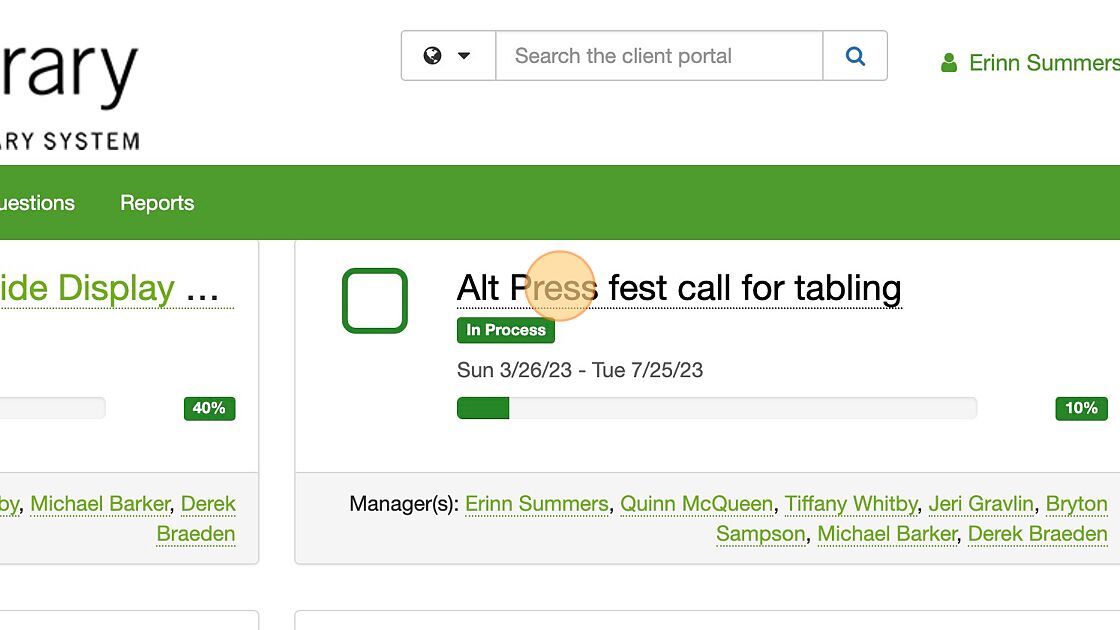This screenshot has width=1120, height=630.
Task: Click the In Process status badge
Action: click(x=506, y=330)
